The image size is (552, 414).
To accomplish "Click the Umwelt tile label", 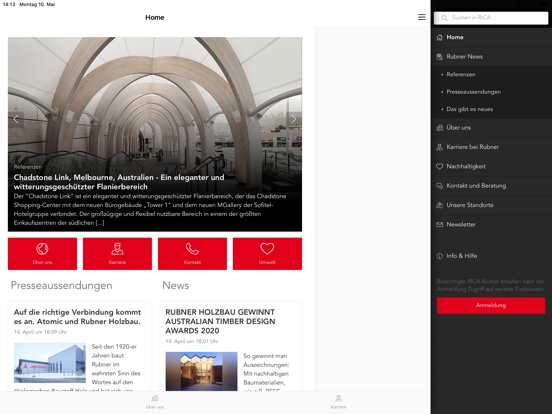I will [267, 262].
